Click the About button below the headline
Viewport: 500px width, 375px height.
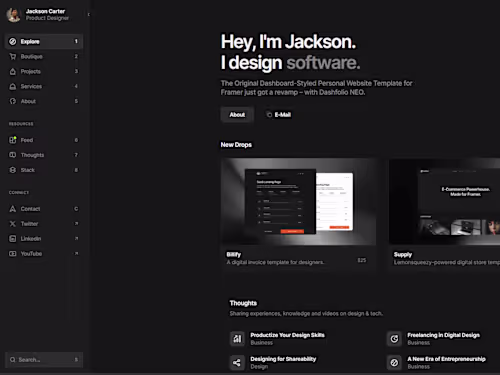point(237,115)
